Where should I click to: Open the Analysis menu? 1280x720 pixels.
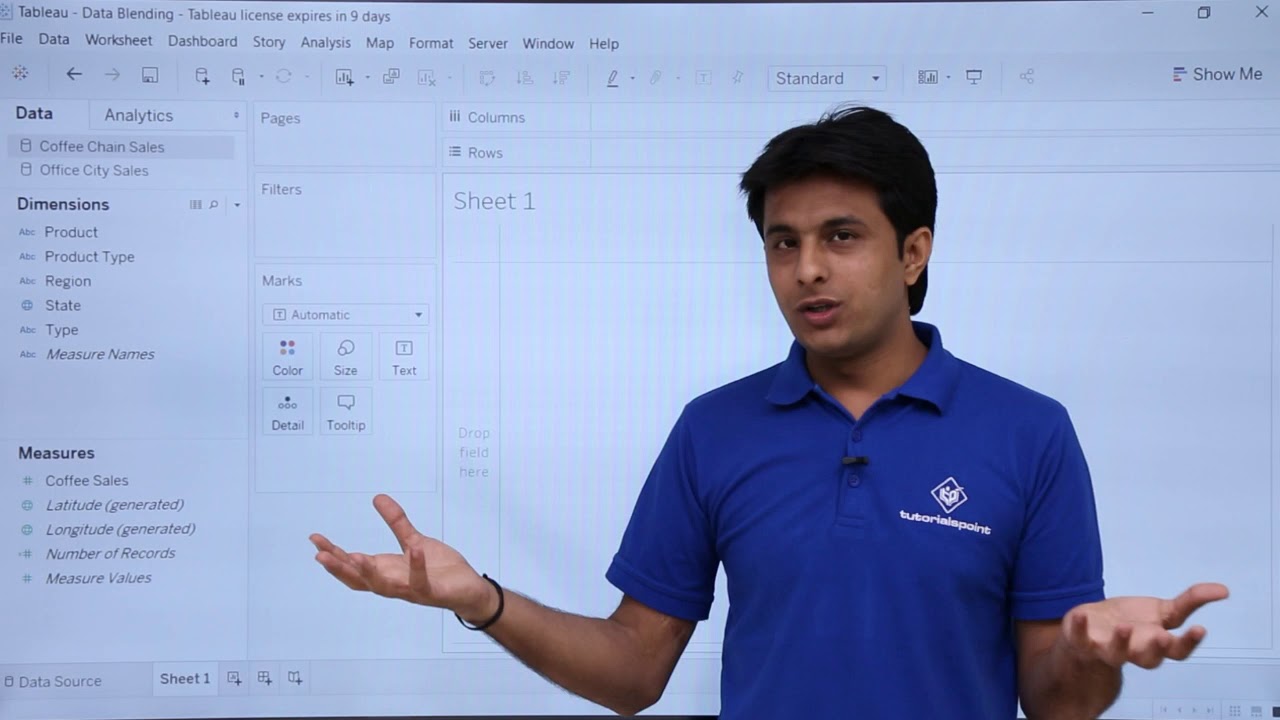[326, 42]
